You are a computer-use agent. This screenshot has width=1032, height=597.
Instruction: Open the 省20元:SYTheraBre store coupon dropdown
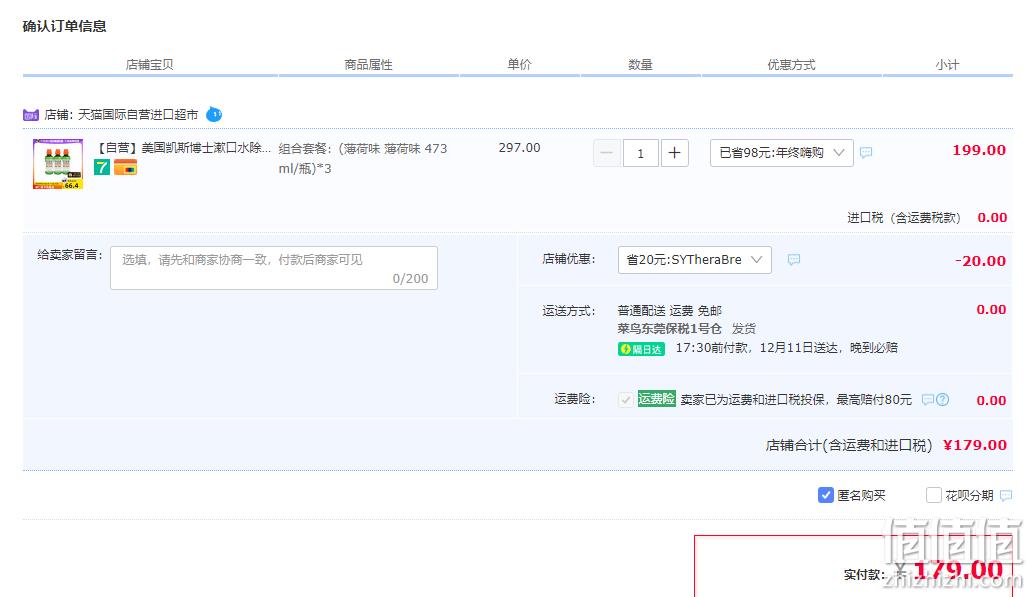tap(694, 260)
